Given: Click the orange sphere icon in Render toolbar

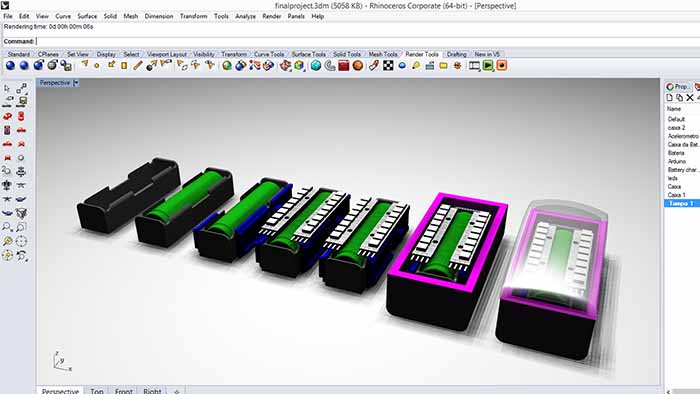Looking at the screenshot, I should pyautogui.click(x=358, y=66).
